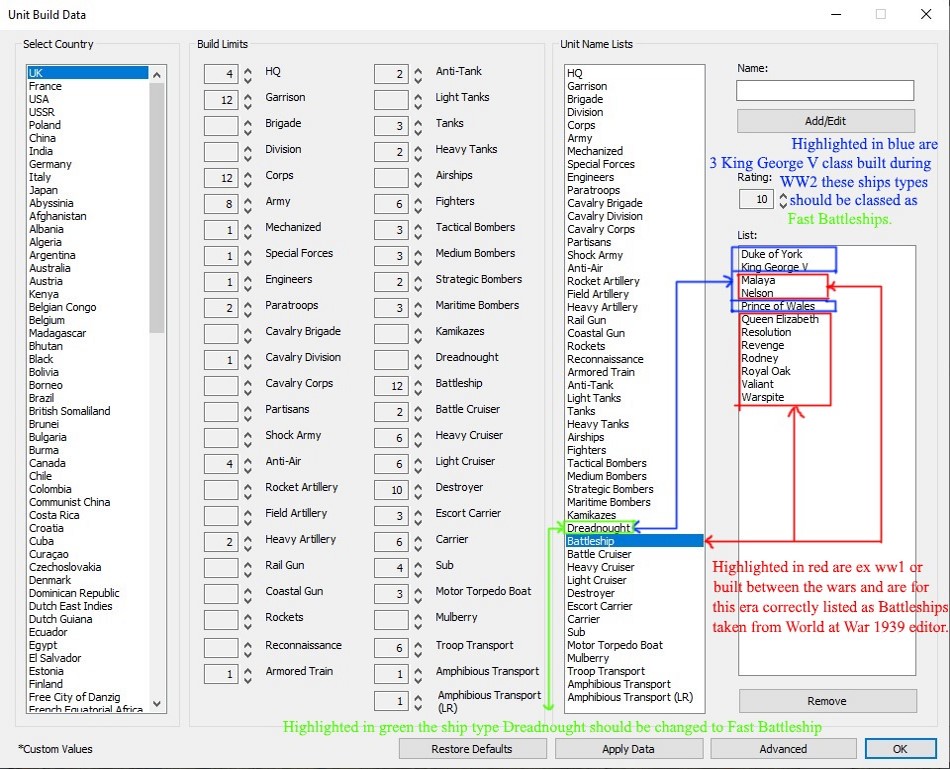Click the Mulberry build limit stepper
Viewport: 950px width, 769px height.
(418, 620)
